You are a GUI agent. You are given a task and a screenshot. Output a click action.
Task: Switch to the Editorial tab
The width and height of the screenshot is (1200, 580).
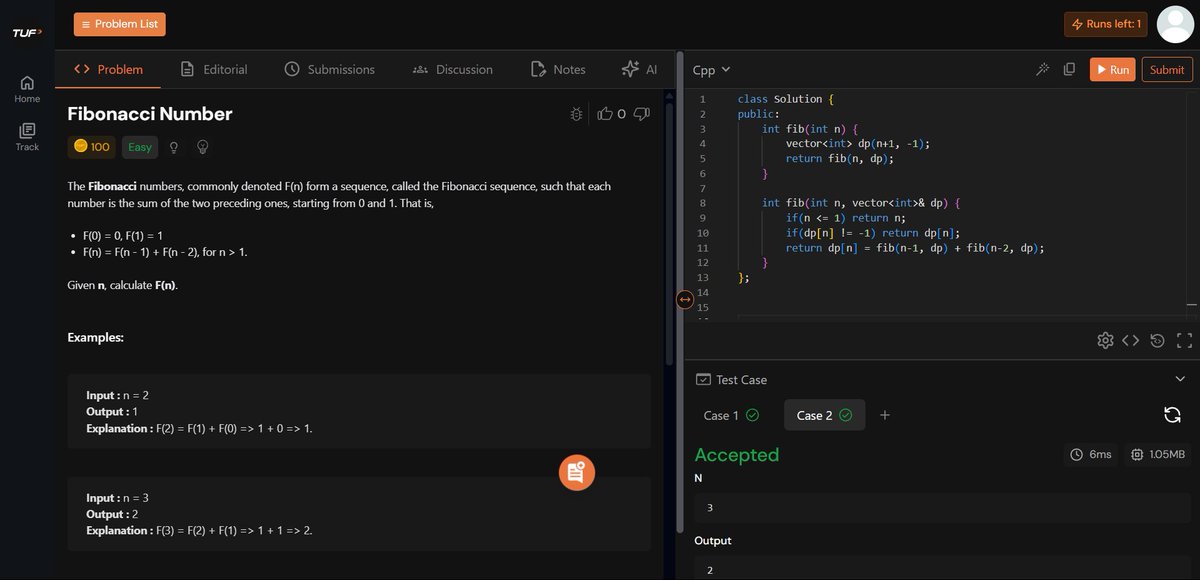pyautogui.click(x=214, y=69)
